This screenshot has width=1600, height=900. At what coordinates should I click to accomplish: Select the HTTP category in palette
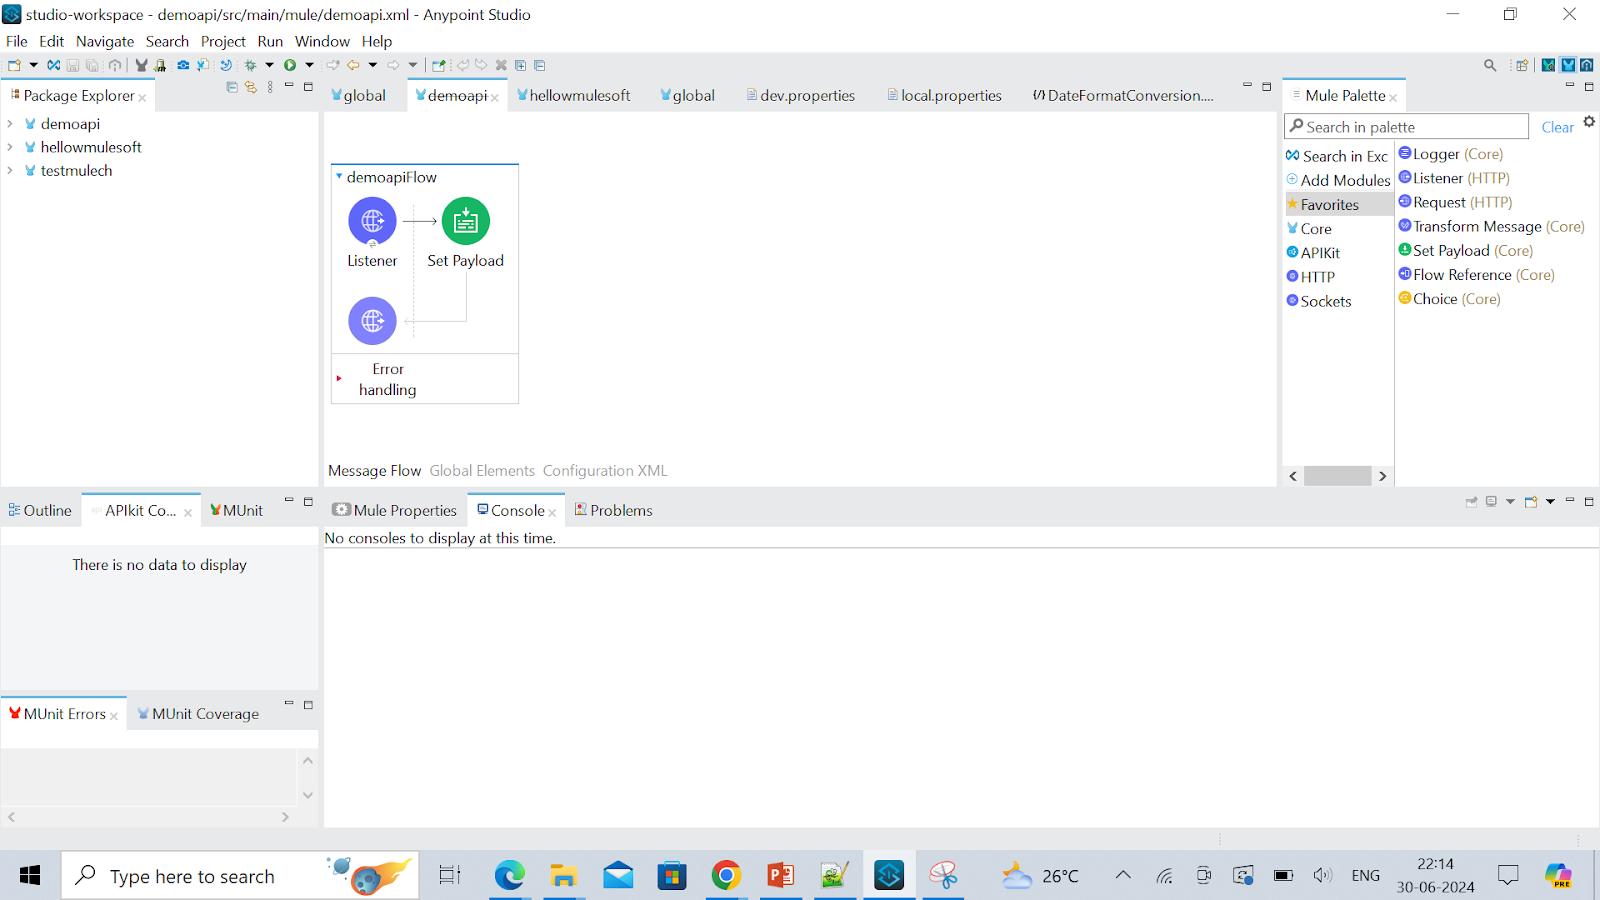pyautogui.click(x=1311, y=277)
